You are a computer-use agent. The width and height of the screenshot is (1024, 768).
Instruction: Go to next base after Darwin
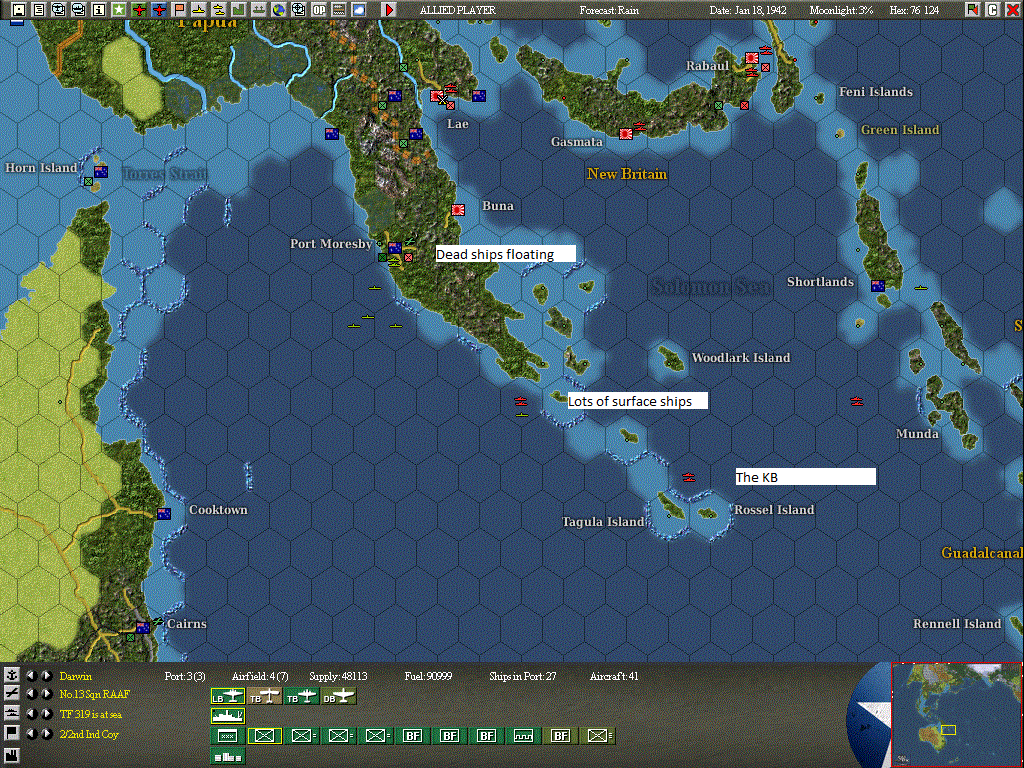[47, 675]
